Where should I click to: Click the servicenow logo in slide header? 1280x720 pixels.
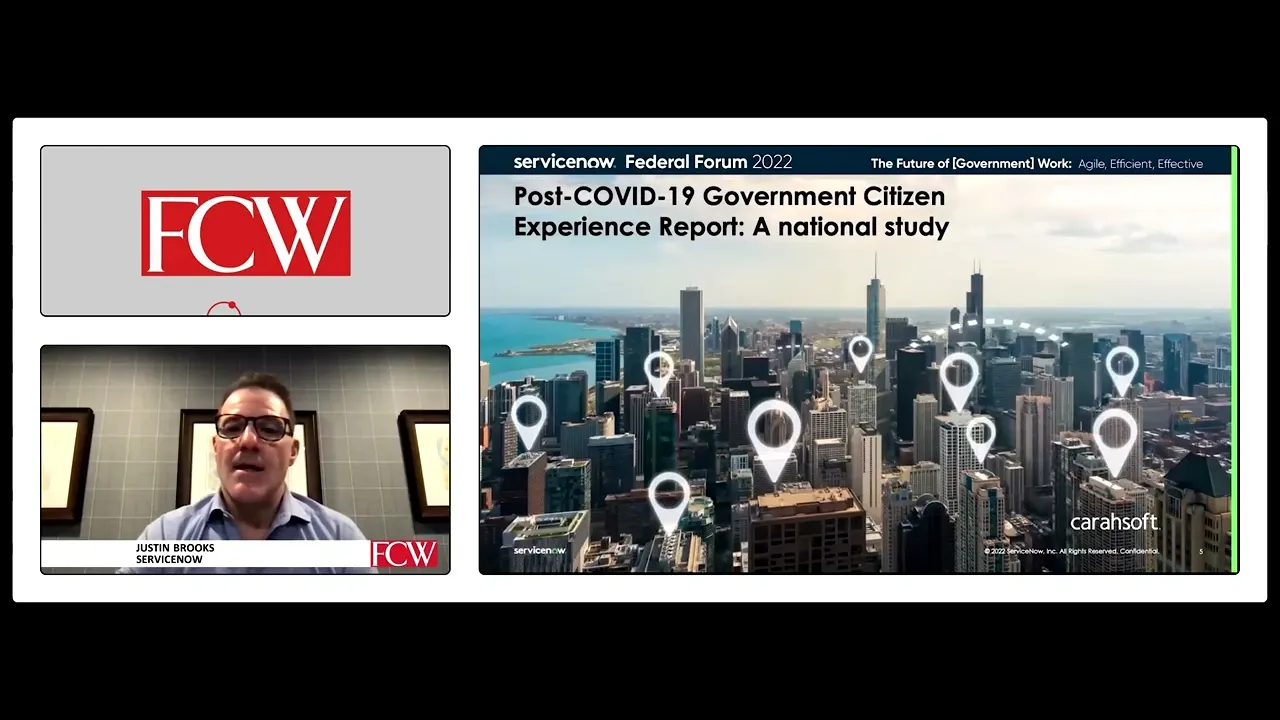(x=563, y=162)
